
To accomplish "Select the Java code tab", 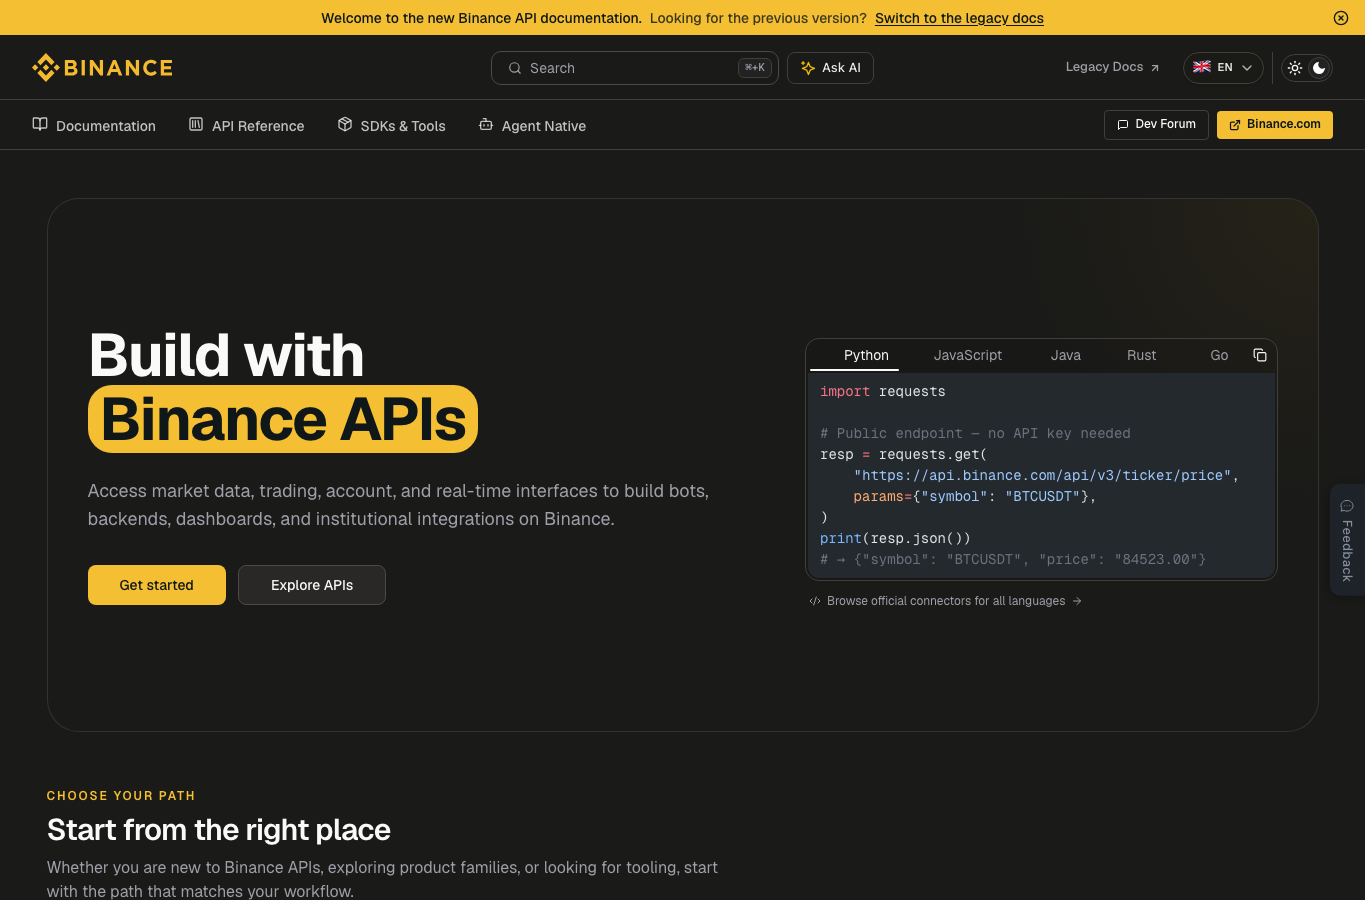I will point(1066,355).
